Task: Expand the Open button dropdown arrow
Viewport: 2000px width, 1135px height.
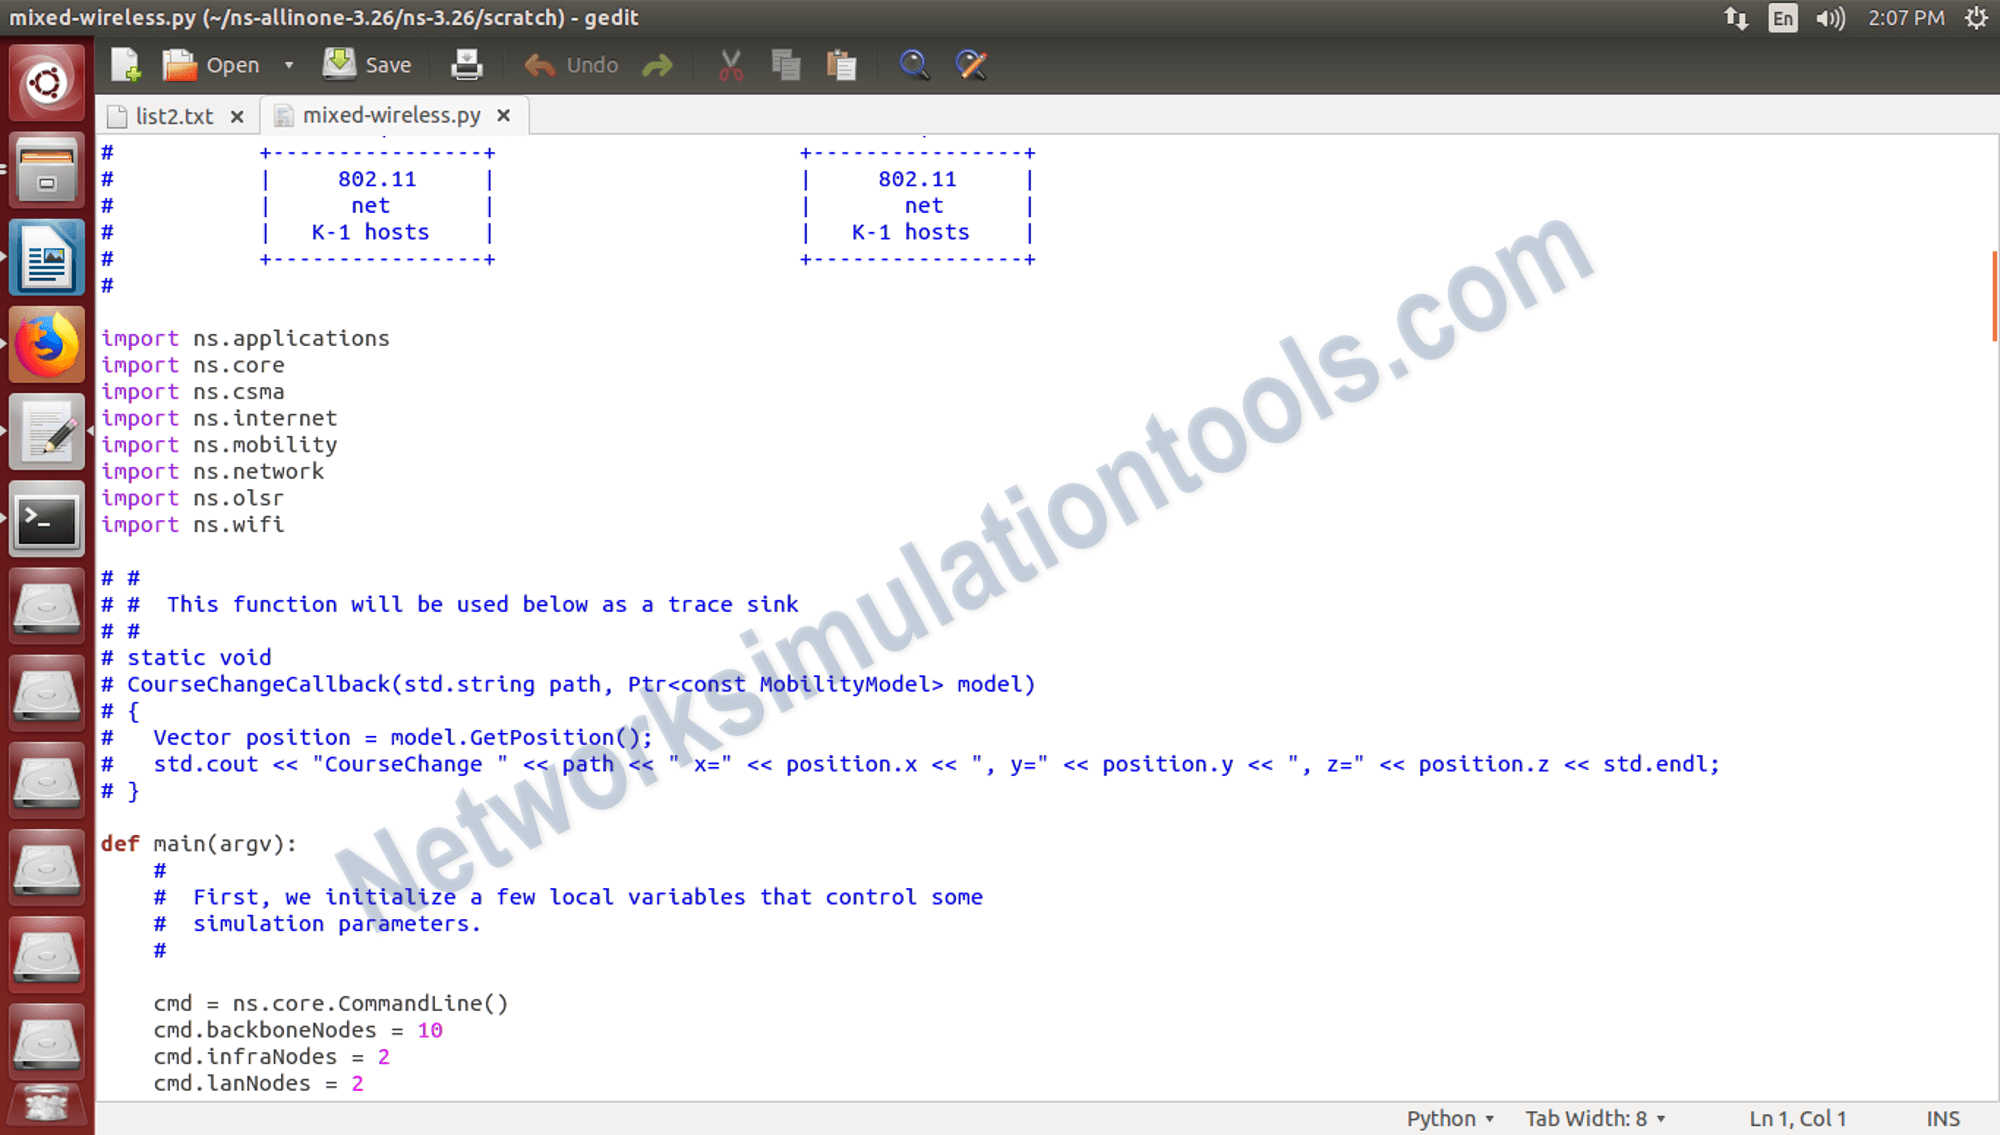Action: tap(288, 64)
